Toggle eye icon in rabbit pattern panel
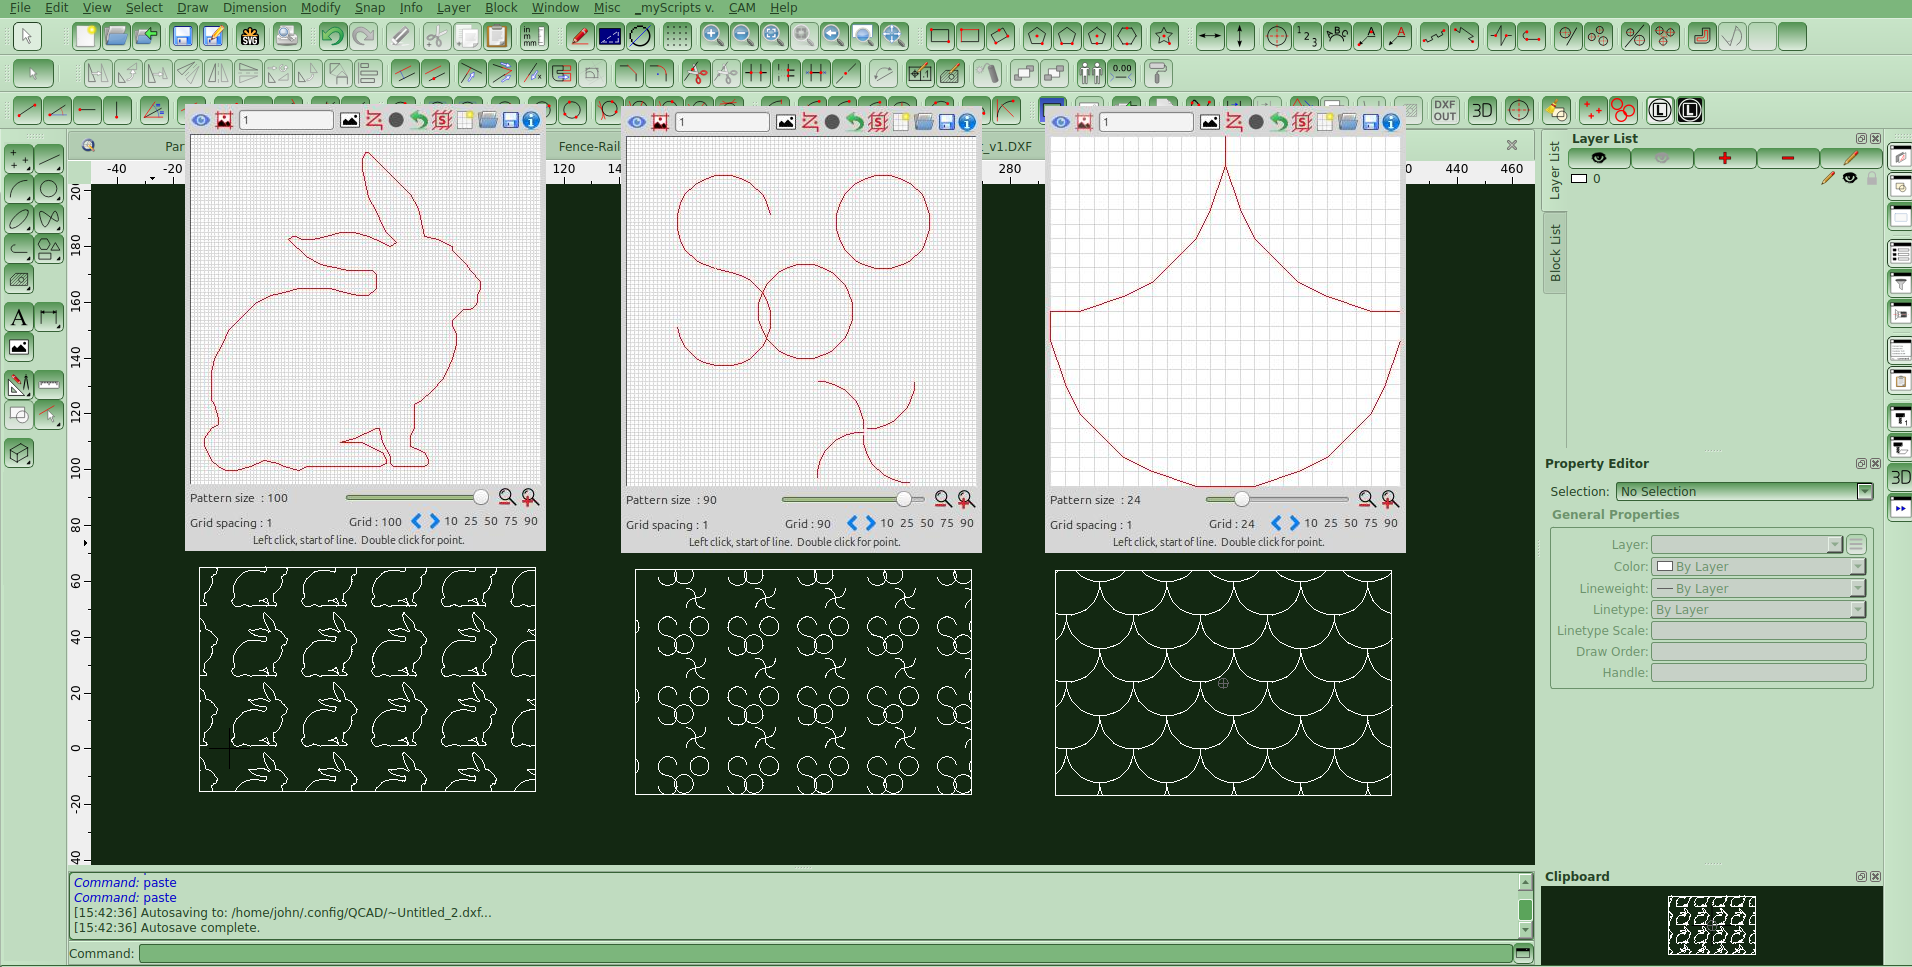Screen dimensions: 1912x967 [201, 120]
